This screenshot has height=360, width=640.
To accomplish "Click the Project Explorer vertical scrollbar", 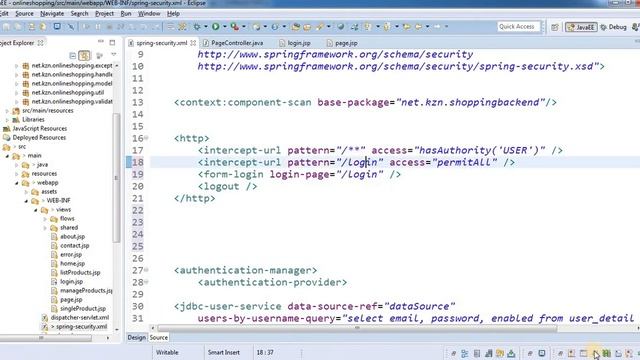I will tap(116, 178).
